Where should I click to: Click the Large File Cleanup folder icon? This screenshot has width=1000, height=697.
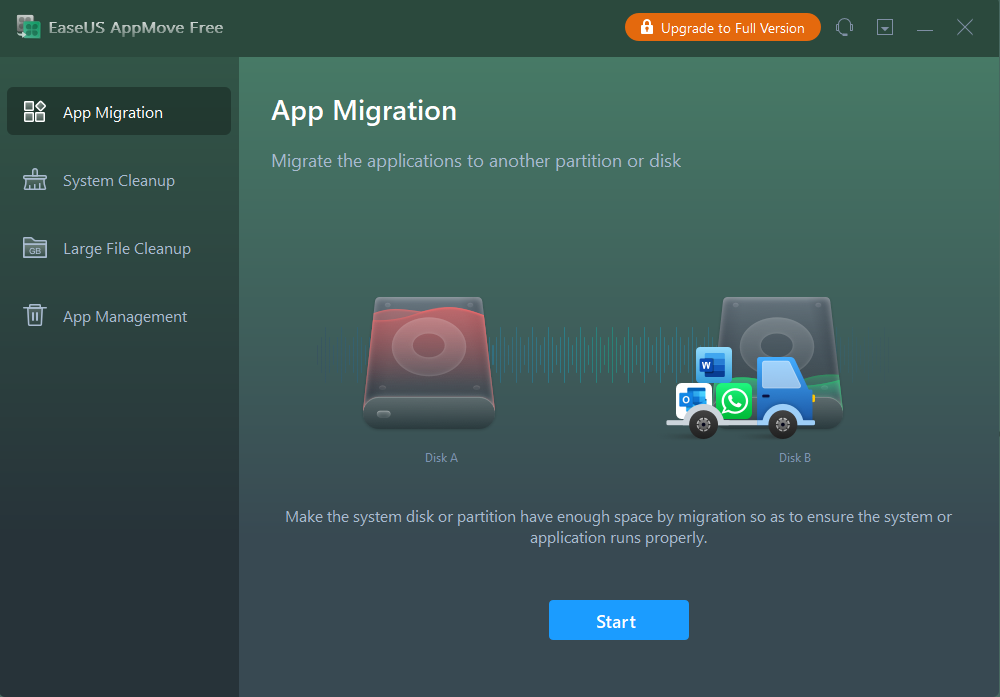click(x=35, y=248)
